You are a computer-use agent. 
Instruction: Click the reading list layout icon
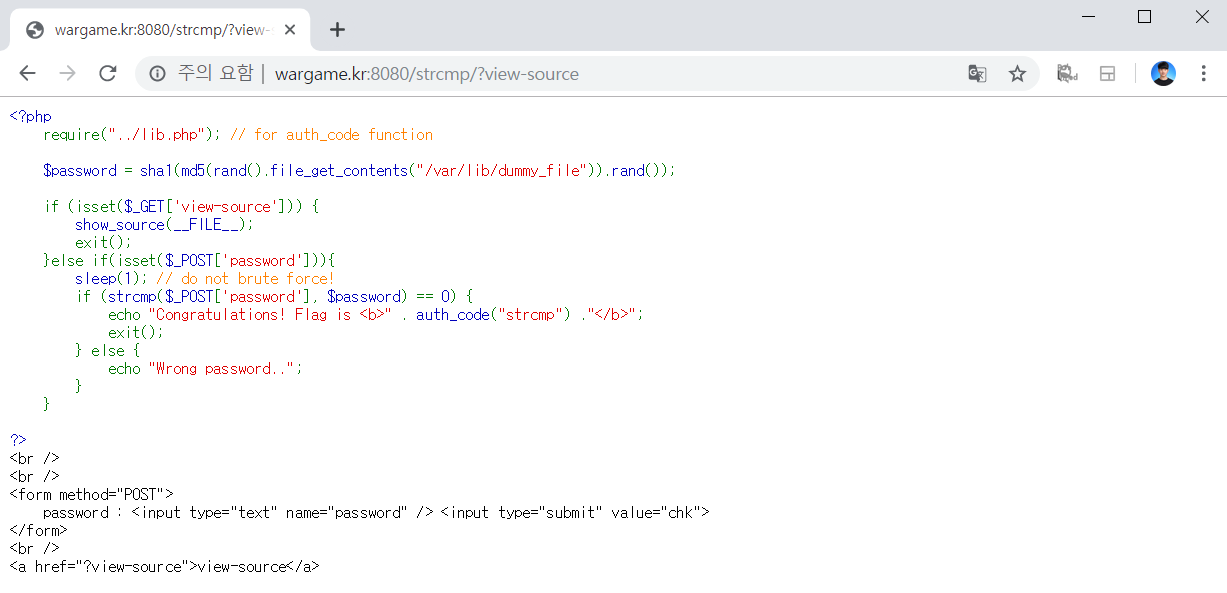click(1107, 73)
